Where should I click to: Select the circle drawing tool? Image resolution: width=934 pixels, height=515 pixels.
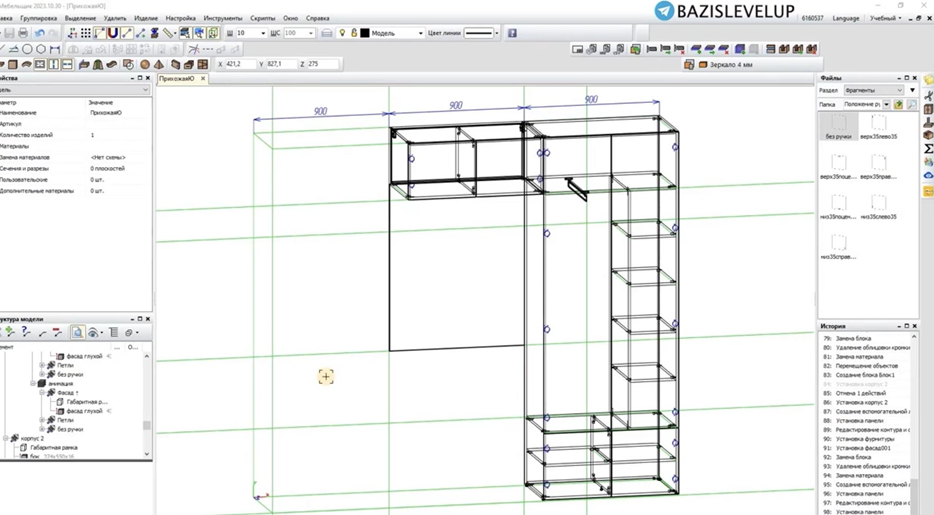27,49
